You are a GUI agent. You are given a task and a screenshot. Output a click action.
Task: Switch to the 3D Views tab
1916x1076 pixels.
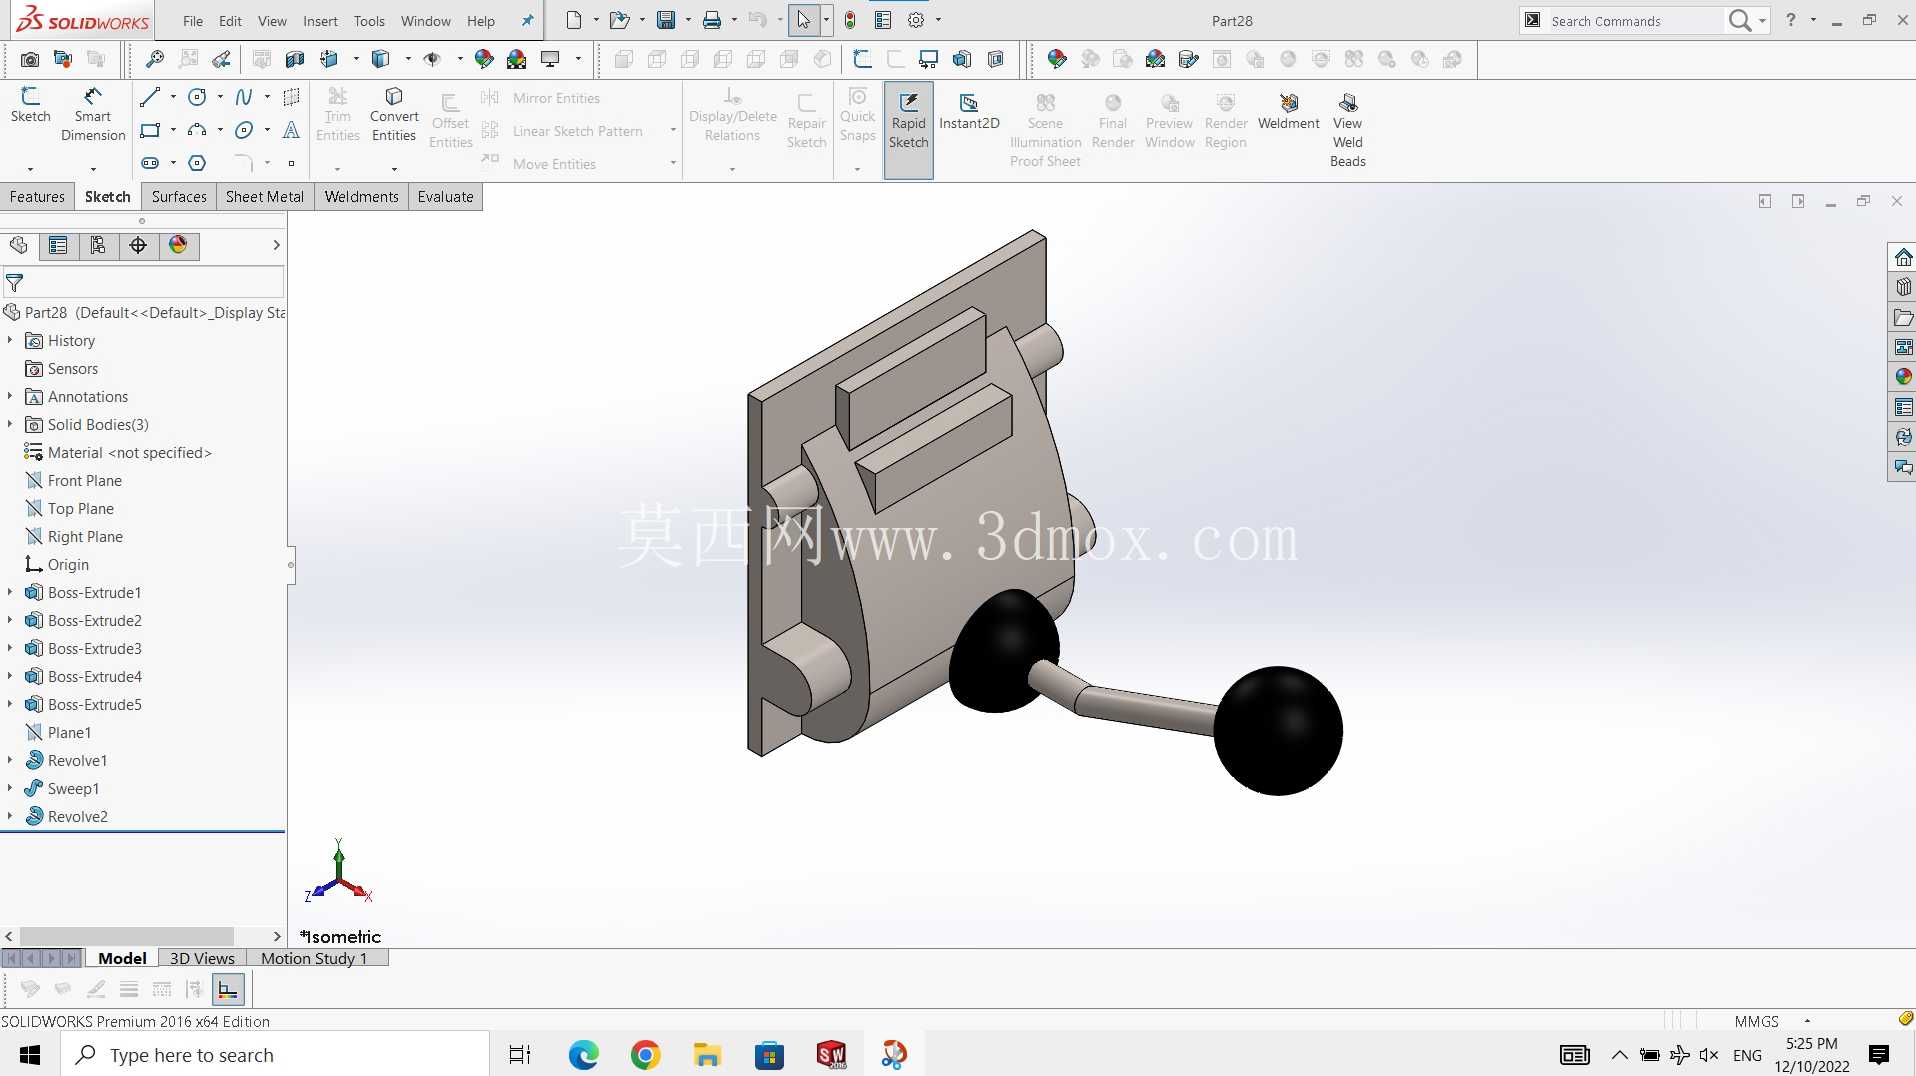[x=202, y=958]
